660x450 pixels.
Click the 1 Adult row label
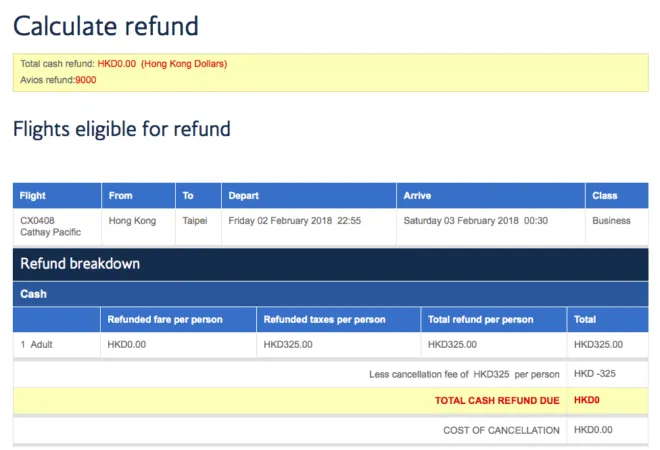click(36, 345)
